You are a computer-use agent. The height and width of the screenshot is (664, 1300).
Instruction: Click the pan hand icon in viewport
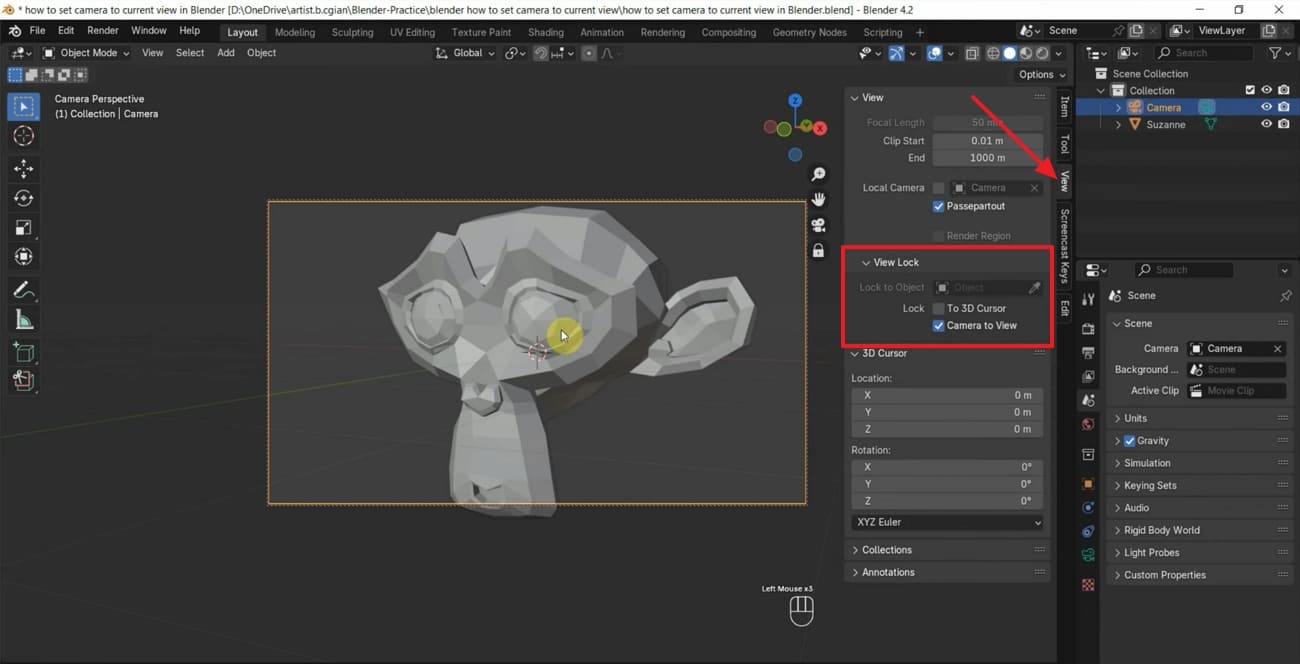tap(818, 200)
